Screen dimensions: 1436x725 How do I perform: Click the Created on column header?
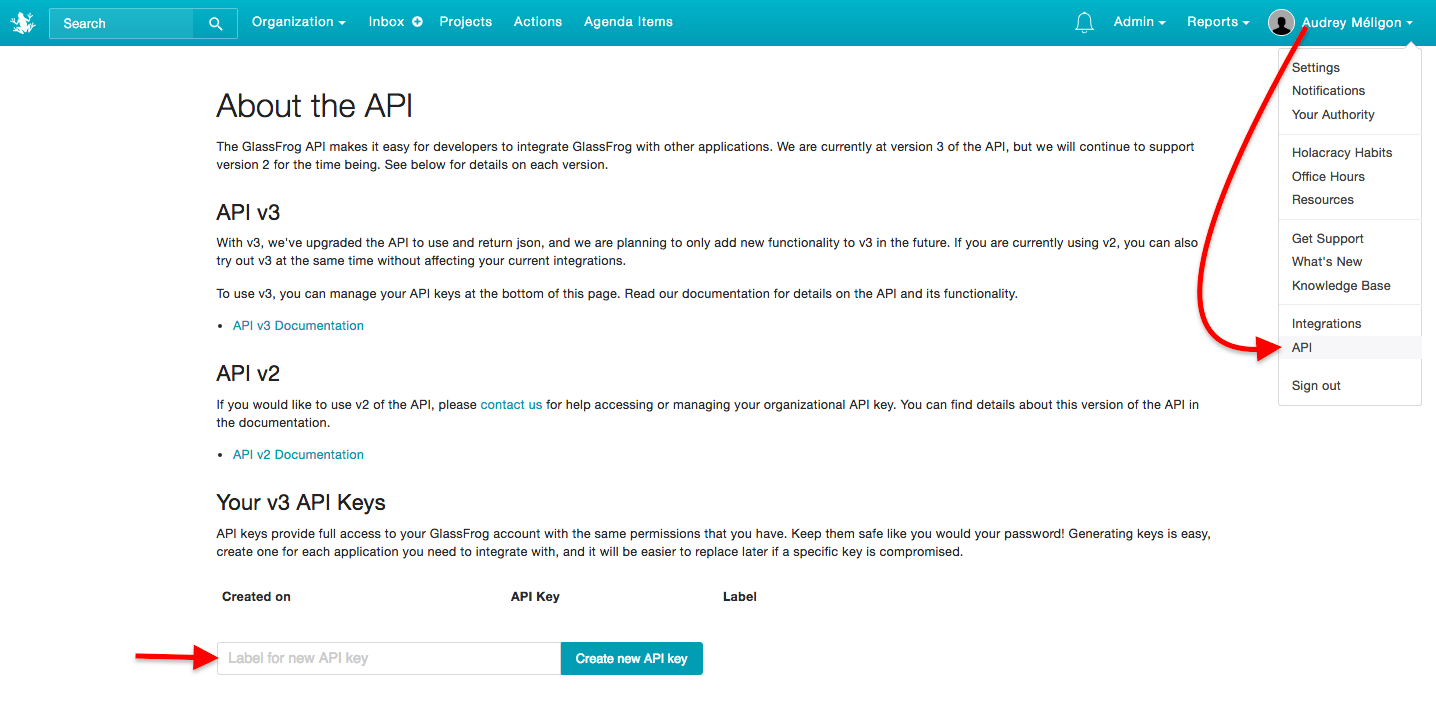(x=256, y=597)
